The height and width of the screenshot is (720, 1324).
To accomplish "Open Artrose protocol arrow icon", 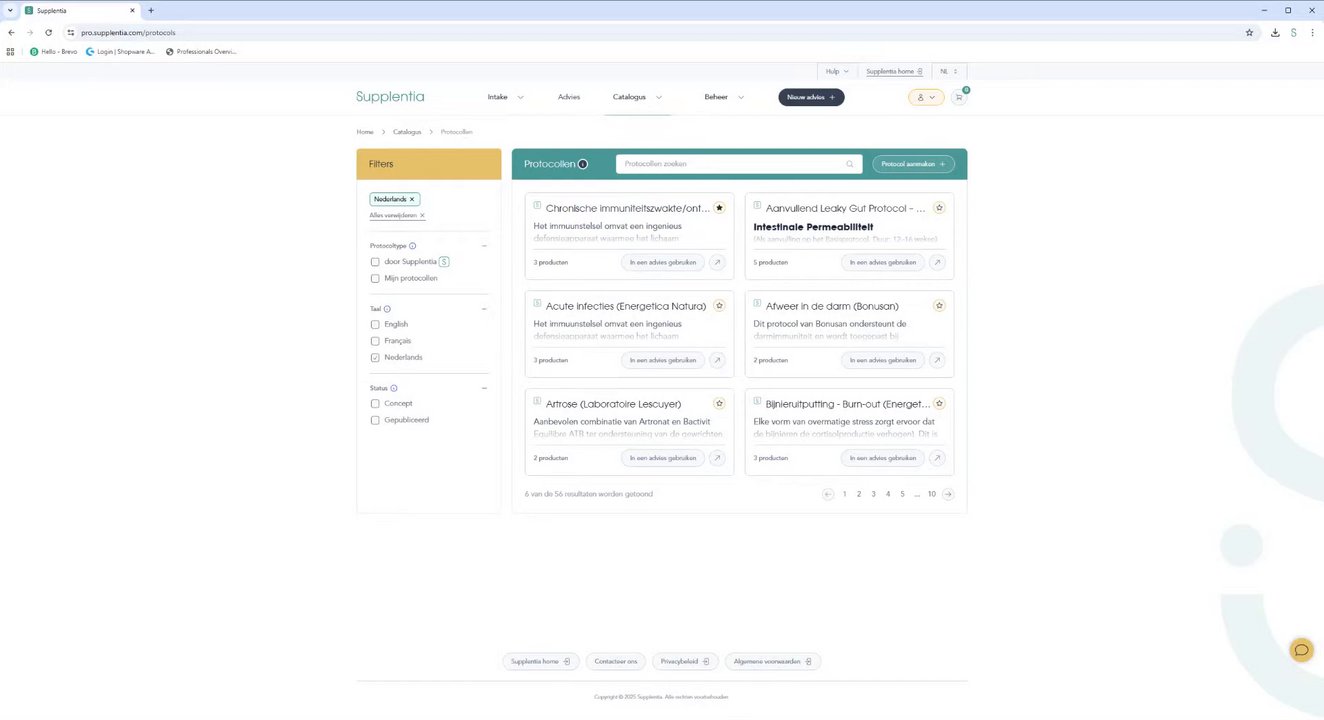I will point(717,458).
